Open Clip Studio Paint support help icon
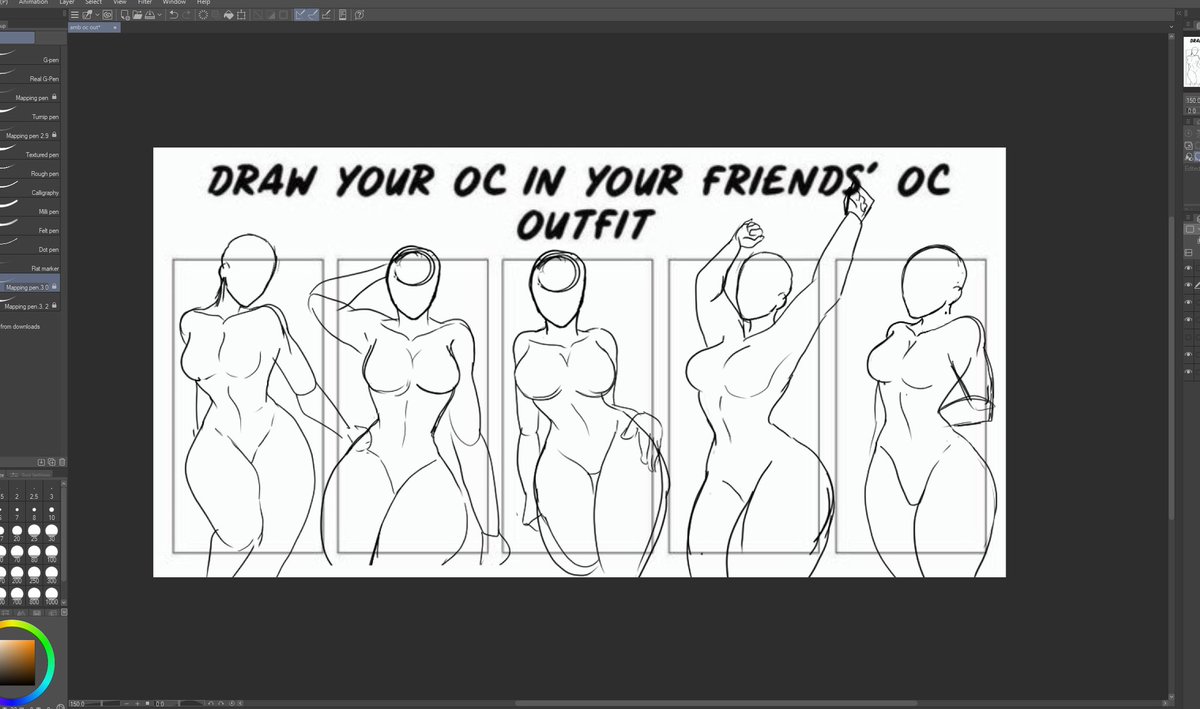The width and height of the screenshot is (1200, 709). point(359,15)
